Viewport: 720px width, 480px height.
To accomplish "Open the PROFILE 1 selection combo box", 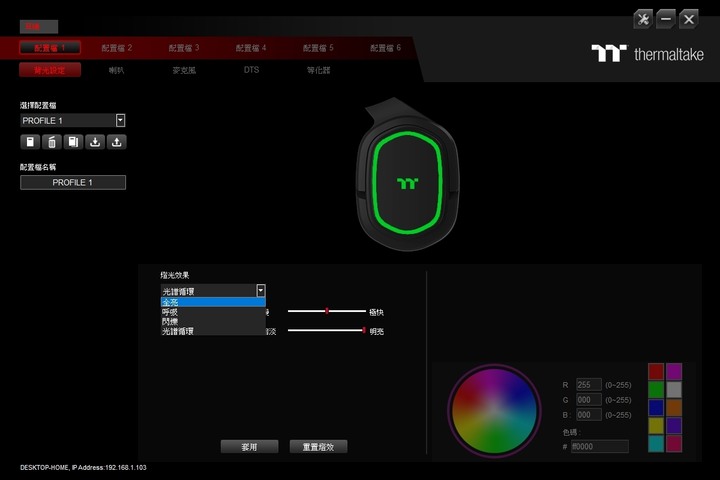I will pyautogui.click(x=73, y=120).
